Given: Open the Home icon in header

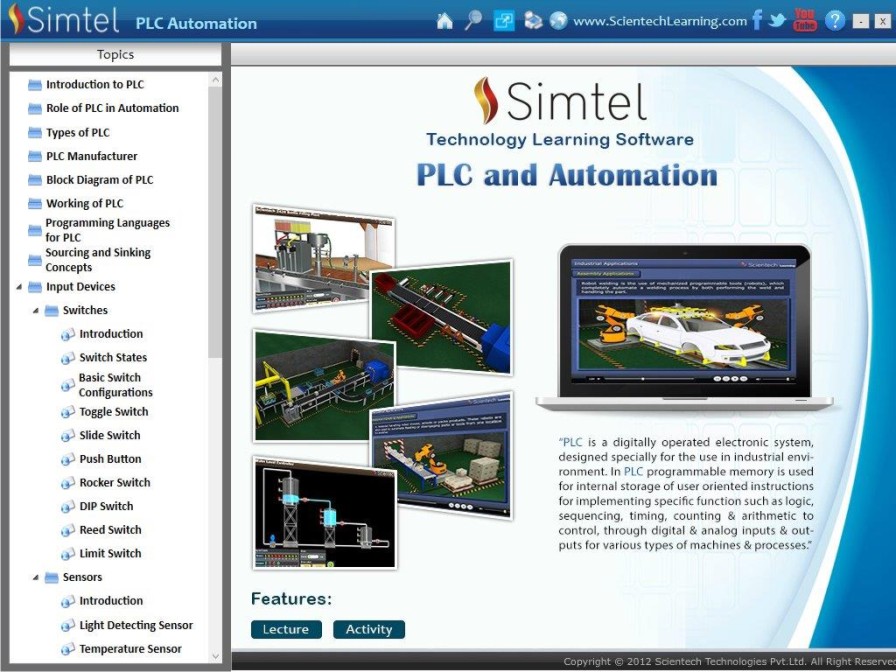Looking at the screenshot, I should pyautogui.click(x=445, y=21).
